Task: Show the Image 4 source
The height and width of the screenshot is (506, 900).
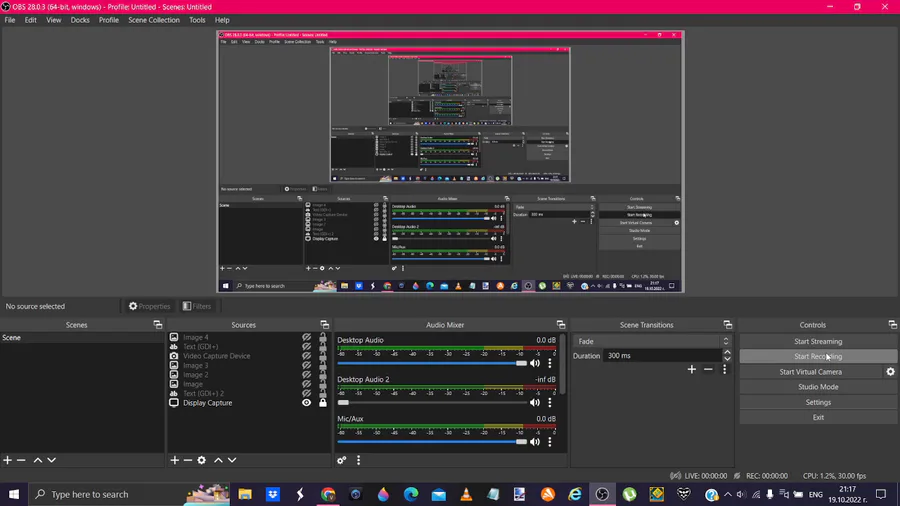Action: click(x=307, y=337)
